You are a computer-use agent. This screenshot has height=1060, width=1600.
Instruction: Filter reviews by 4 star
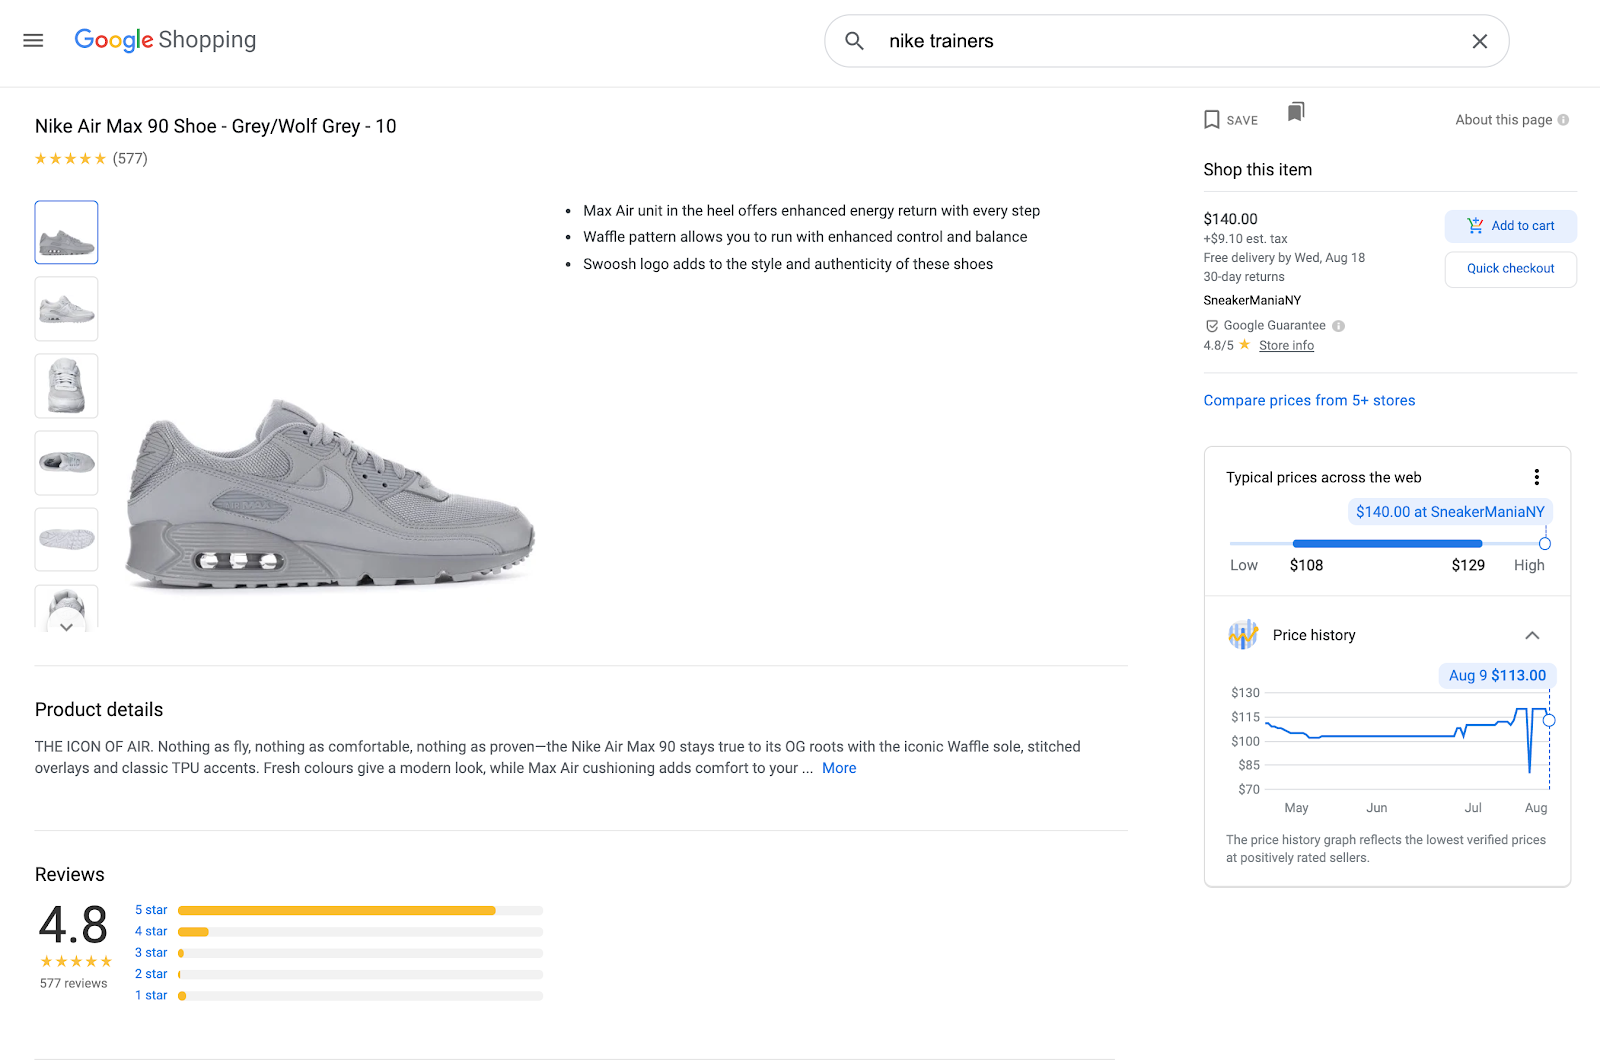[x=151, y=931]
